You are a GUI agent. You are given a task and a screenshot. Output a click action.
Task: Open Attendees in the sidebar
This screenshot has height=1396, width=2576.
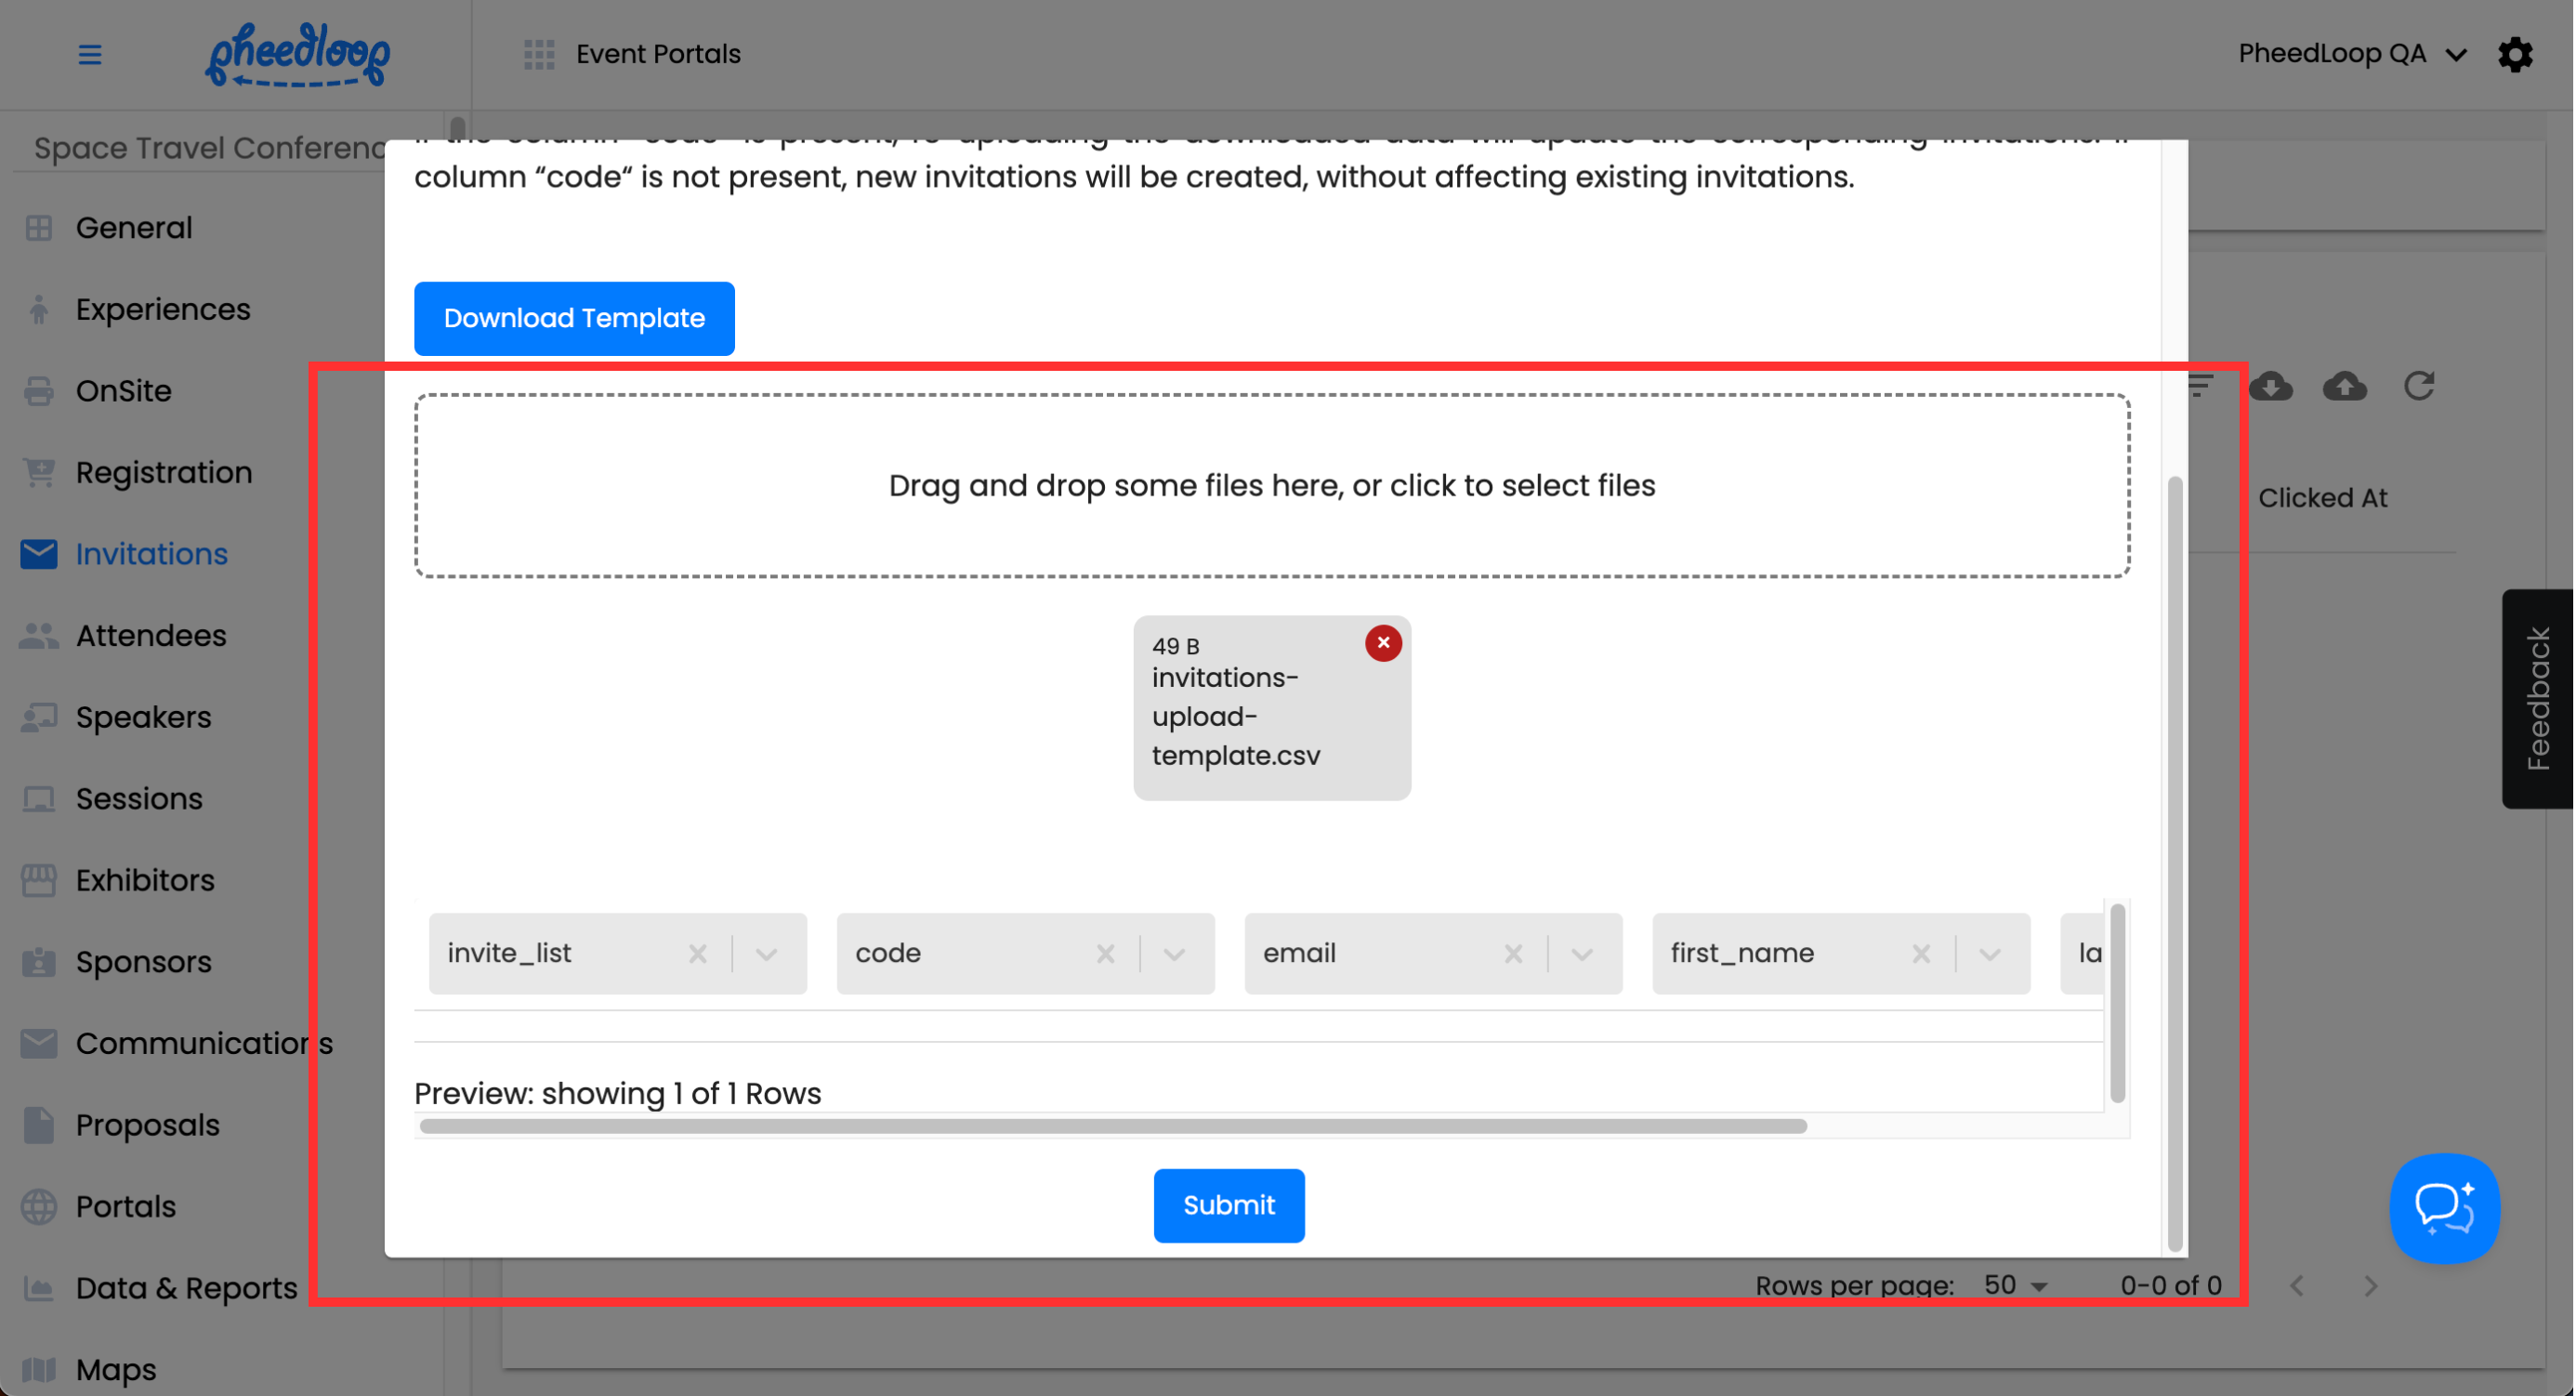coord(151,635)
